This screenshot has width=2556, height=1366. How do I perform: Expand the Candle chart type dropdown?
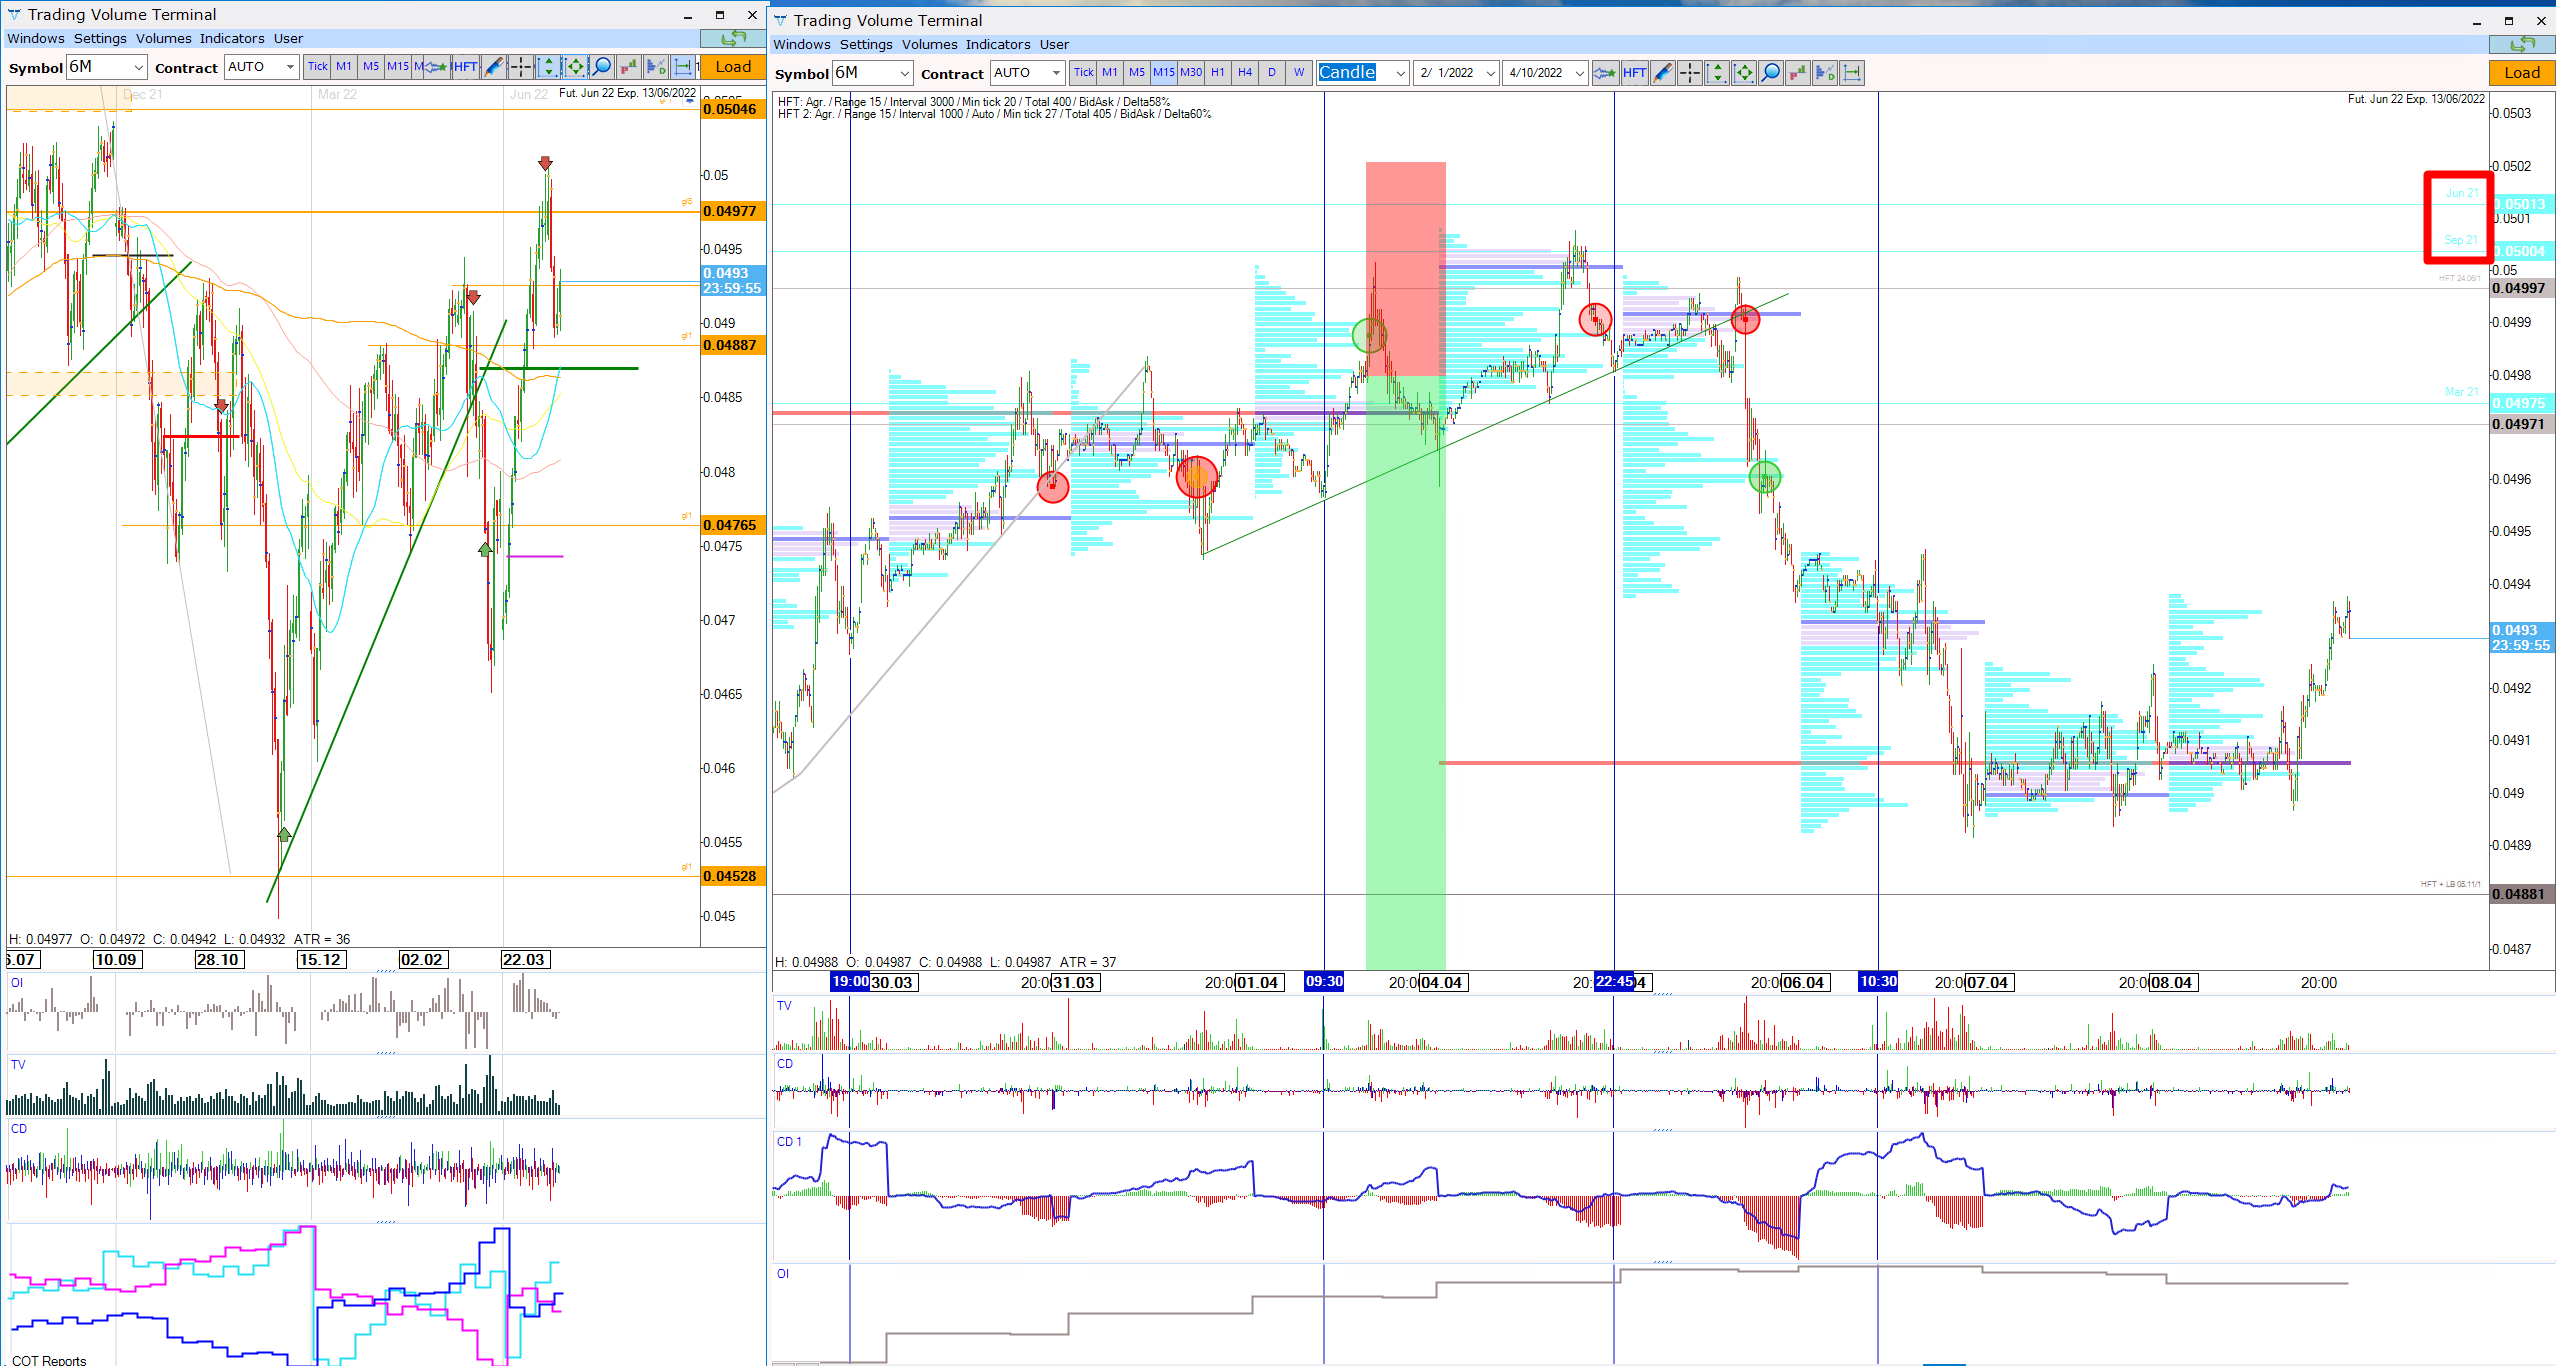pyautogui.click(x=1363, y=73)
